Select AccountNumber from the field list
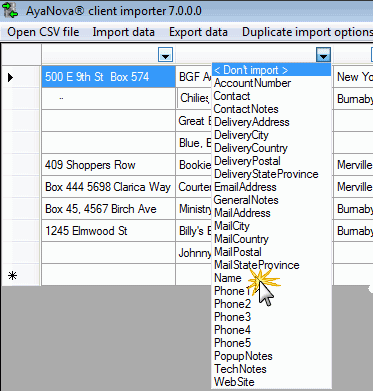373x391 pixels. pyautogui.click(x=271, y=83)
